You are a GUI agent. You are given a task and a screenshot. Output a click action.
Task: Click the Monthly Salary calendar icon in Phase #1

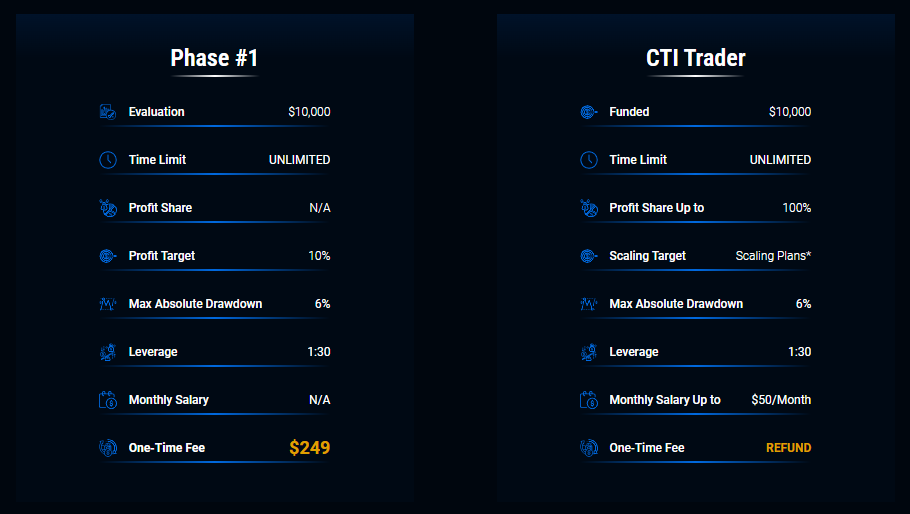coord(108,400)
